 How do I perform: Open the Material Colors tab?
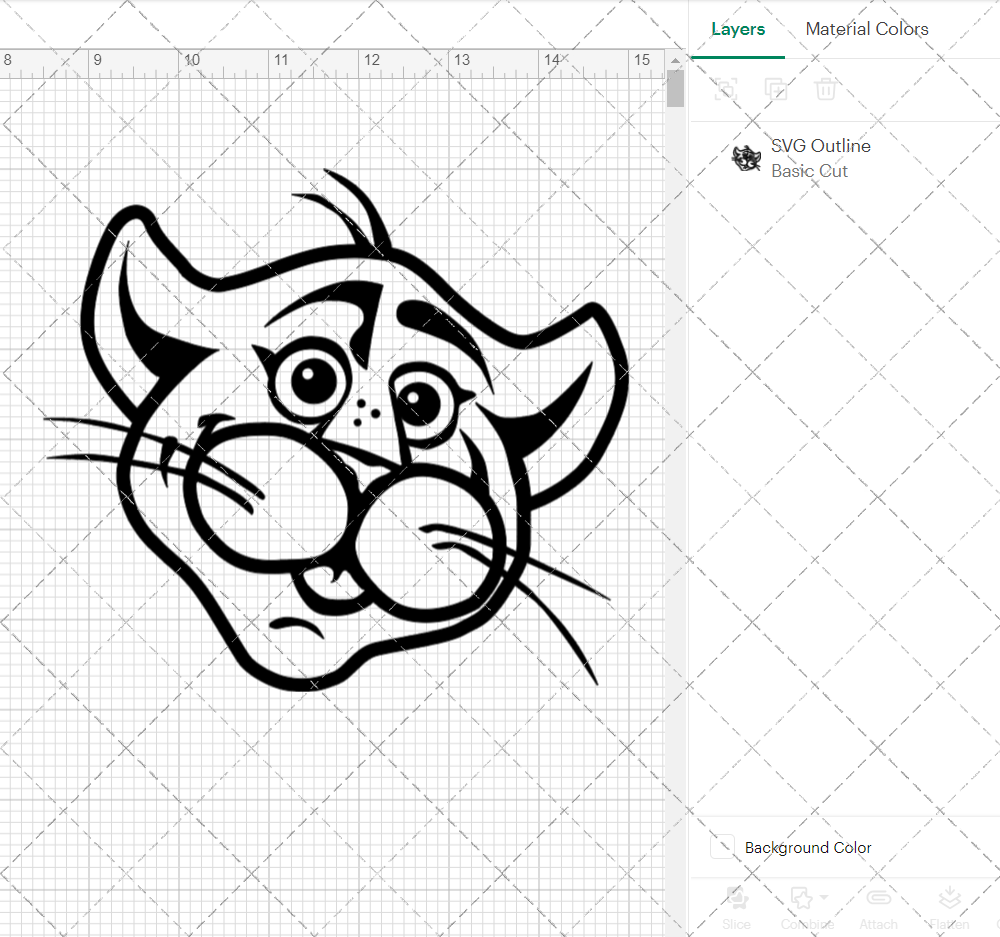click(866, 29)
